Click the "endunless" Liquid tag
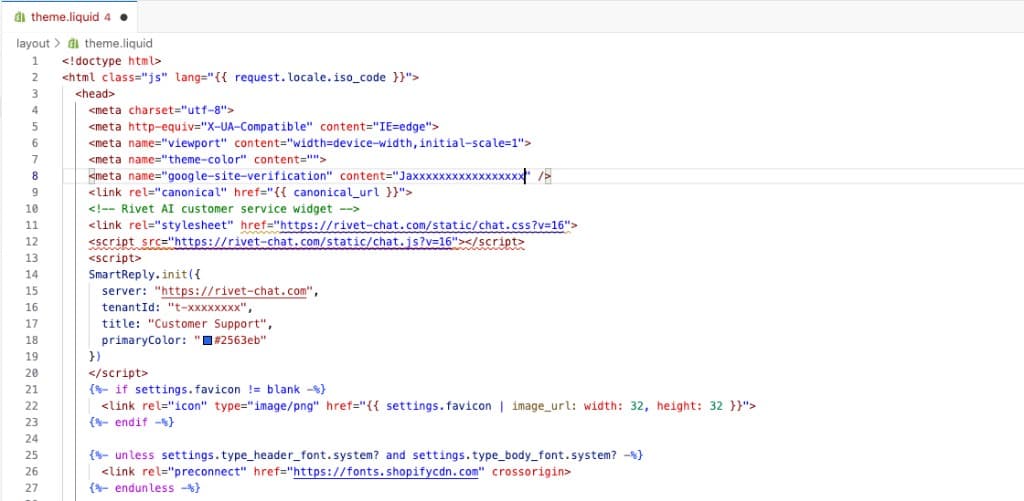Viewport: 1024px width, 501px height. coord(145,489)
